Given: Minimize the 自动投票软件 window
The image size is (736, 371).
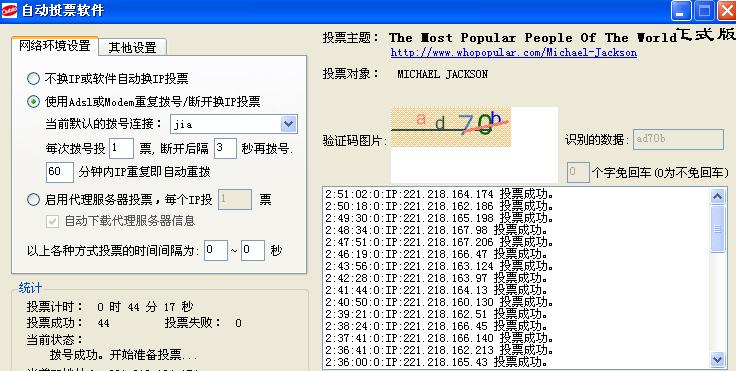Looking at the screenshot, I should point(681,10).
